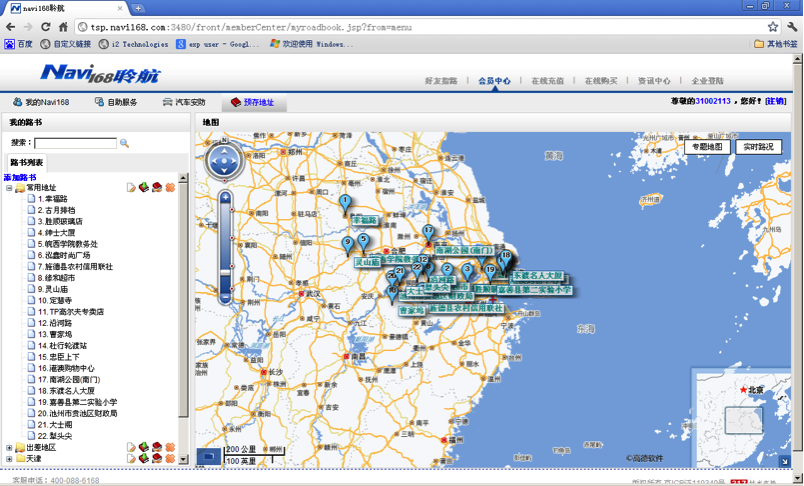Open the 我的Navi168 tab

click(41, 102)
